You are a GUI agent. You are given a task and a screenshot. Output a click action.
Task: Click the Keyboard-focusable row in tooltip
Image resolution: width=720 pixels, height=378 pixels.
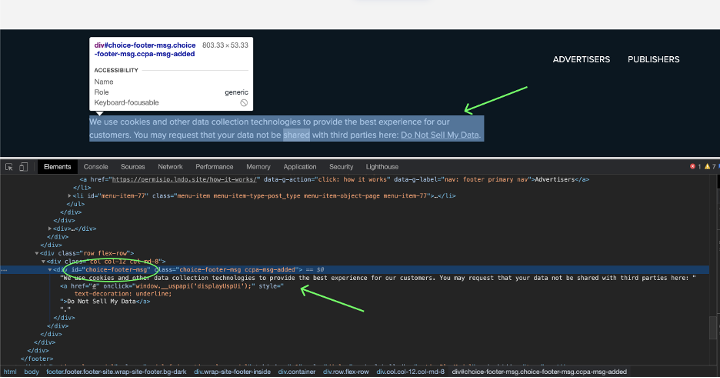171,103
